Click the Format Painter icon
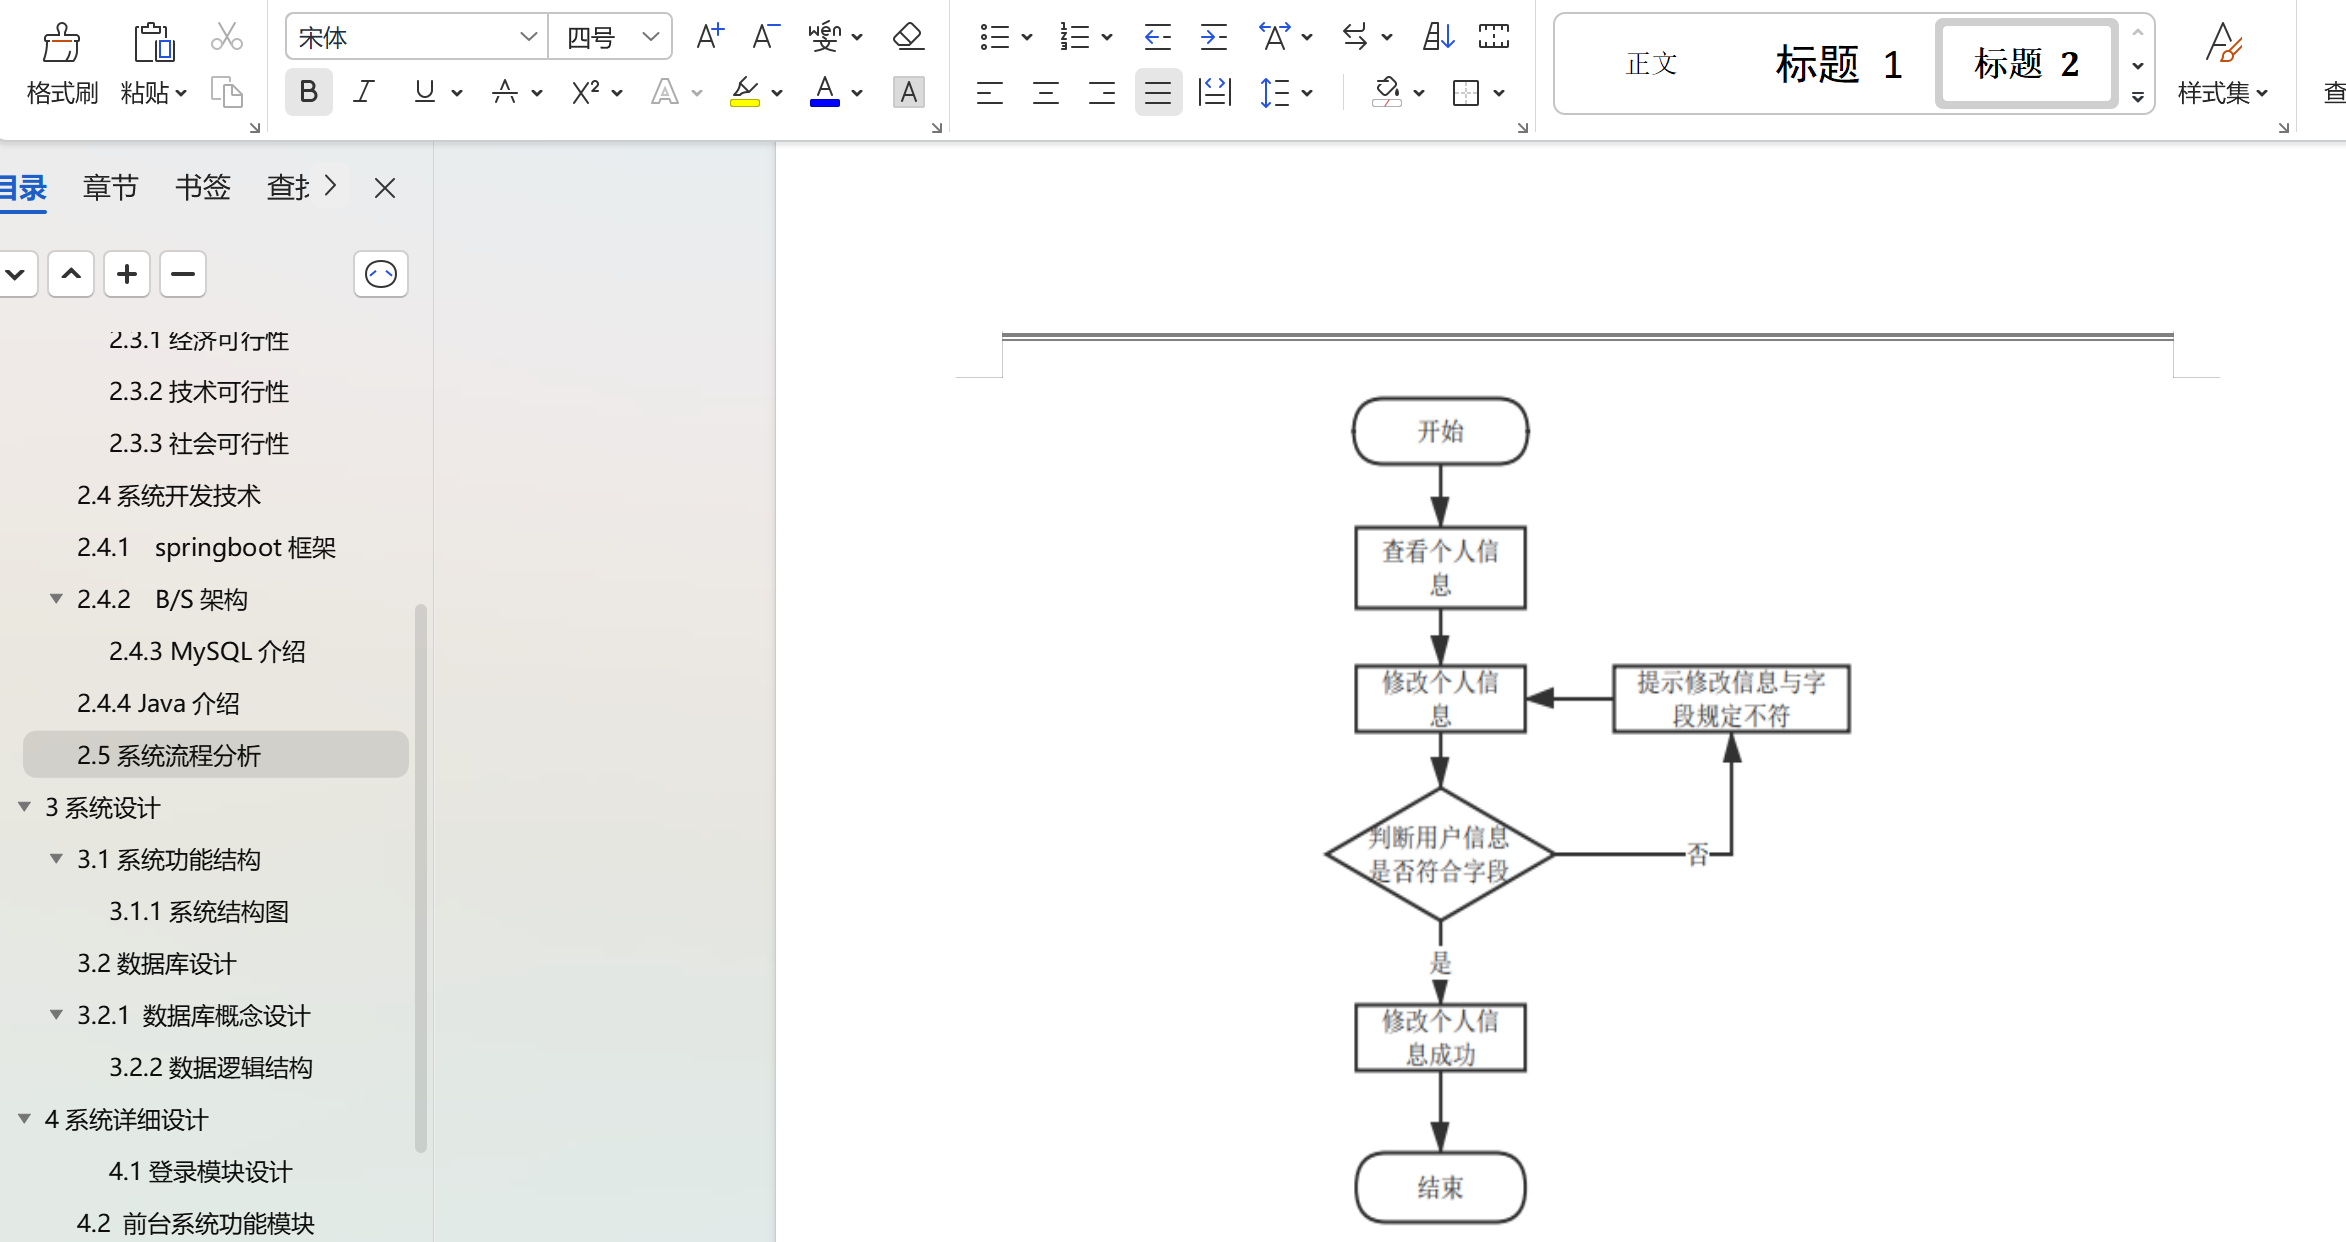Screen dimensions: 2346x1242 [x=61, y=44]
